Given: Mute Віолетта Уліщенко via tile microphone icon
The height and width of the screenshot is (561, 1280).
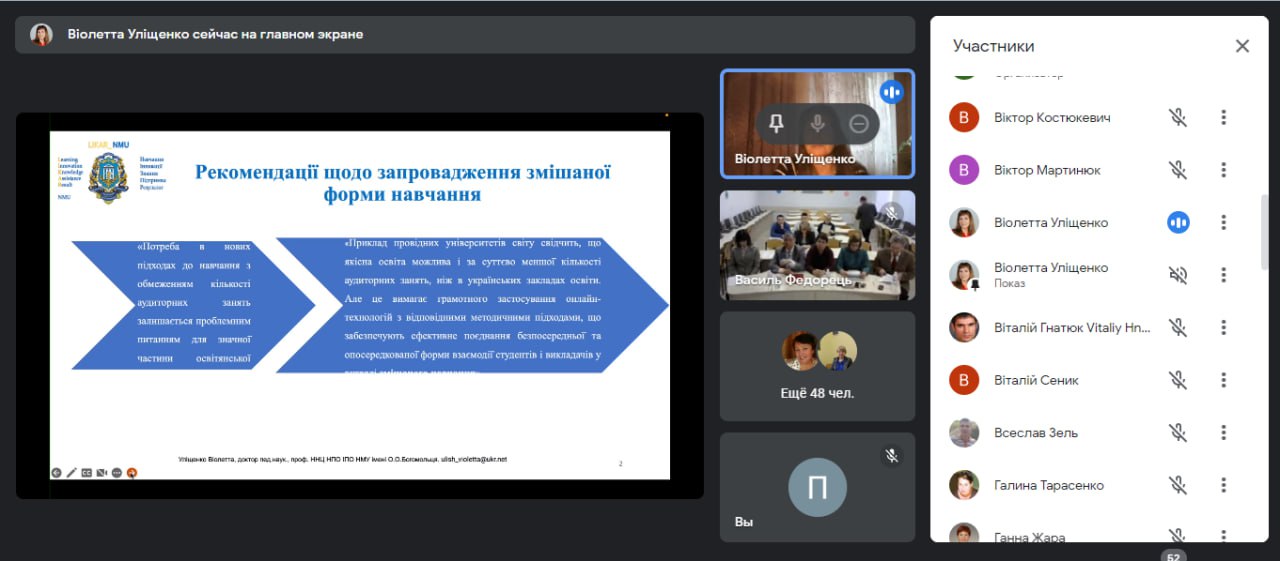Looking at the screenshot, I should coord(818,123).
